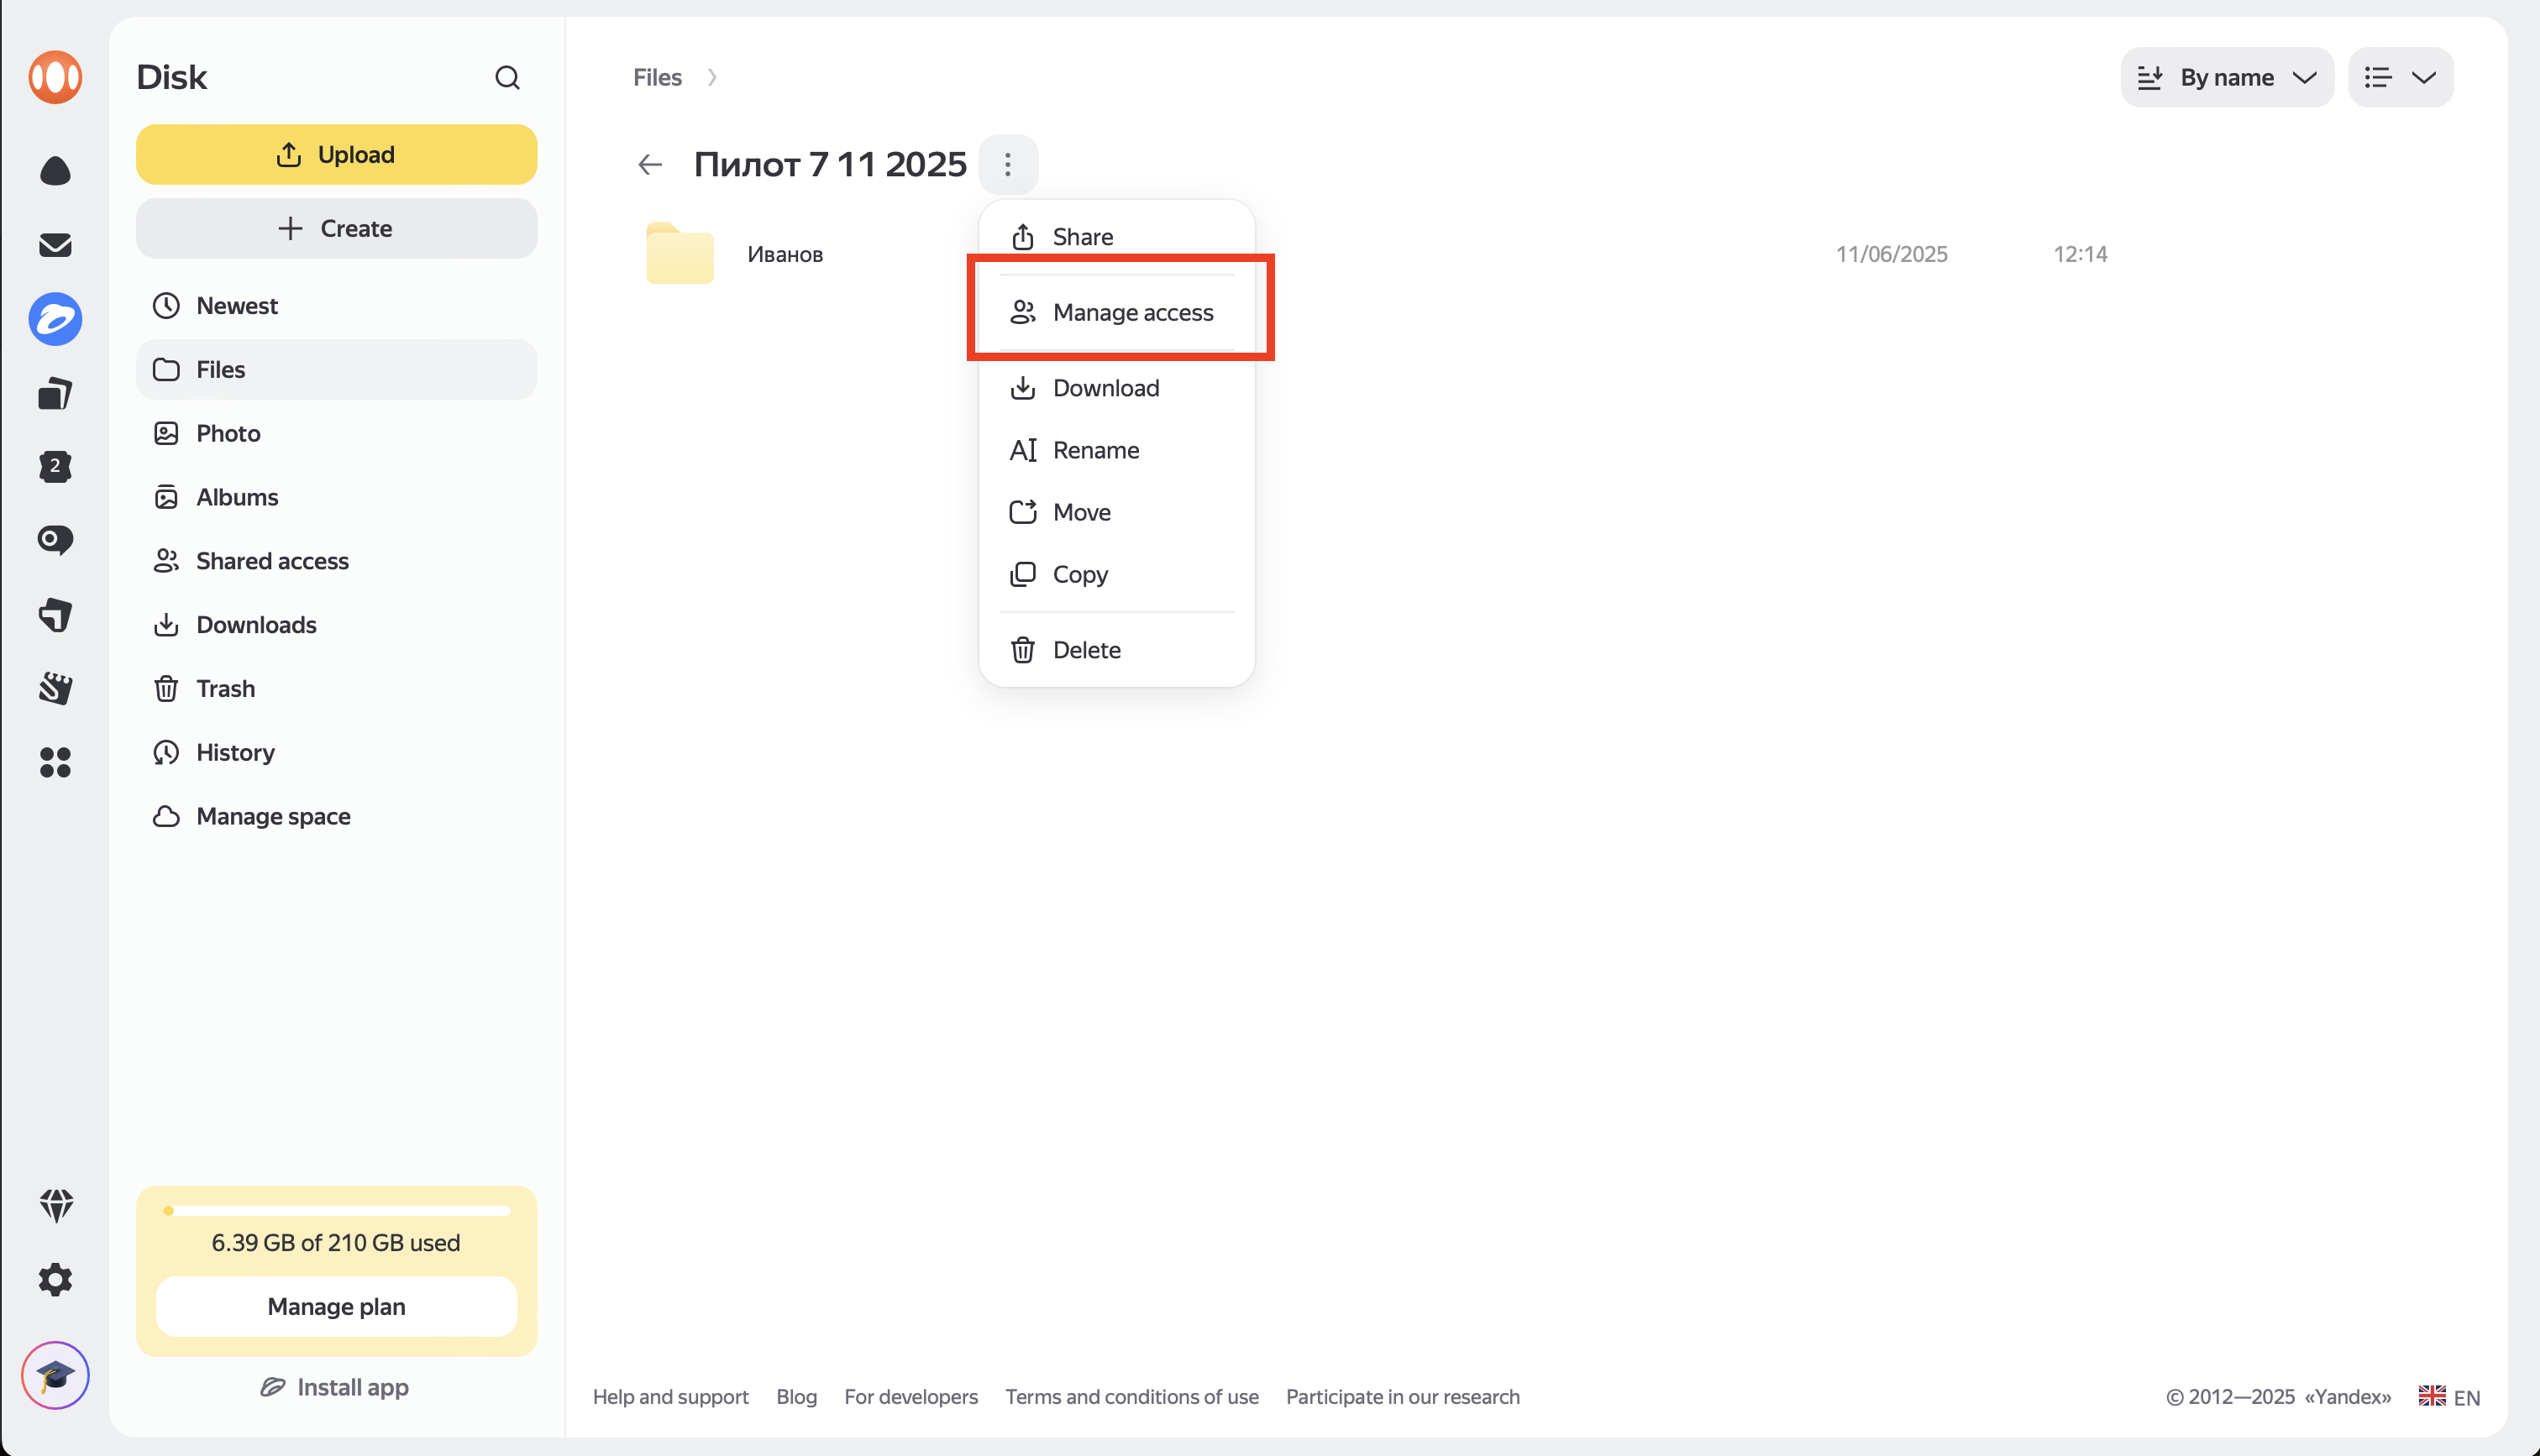Select Delete in the context menu

(x=1086, y=650)
